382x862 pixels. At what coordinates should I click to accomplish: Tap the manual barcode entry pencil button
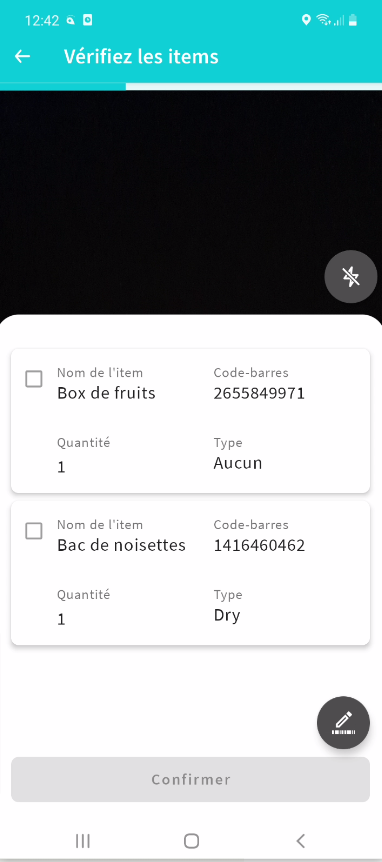click(x=344, y=722)
